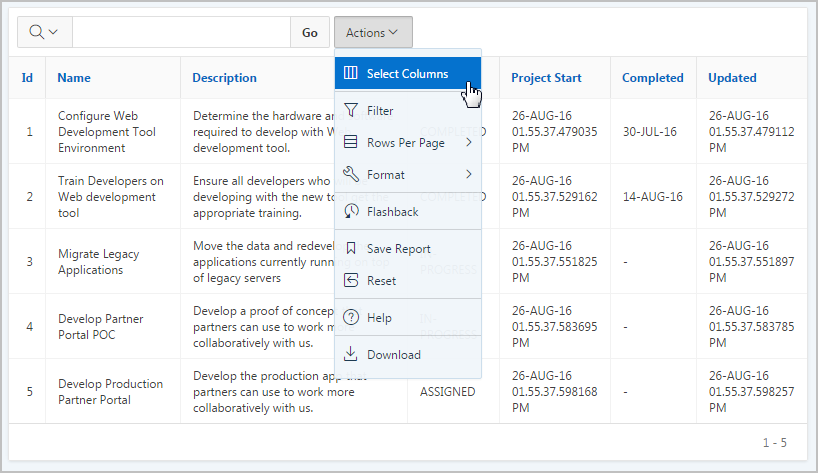Image resolution: width=818 pixels, height=473 pixels.
Task: Click the Updated column header
Action: pyautogui.click(x=732, y=77)
